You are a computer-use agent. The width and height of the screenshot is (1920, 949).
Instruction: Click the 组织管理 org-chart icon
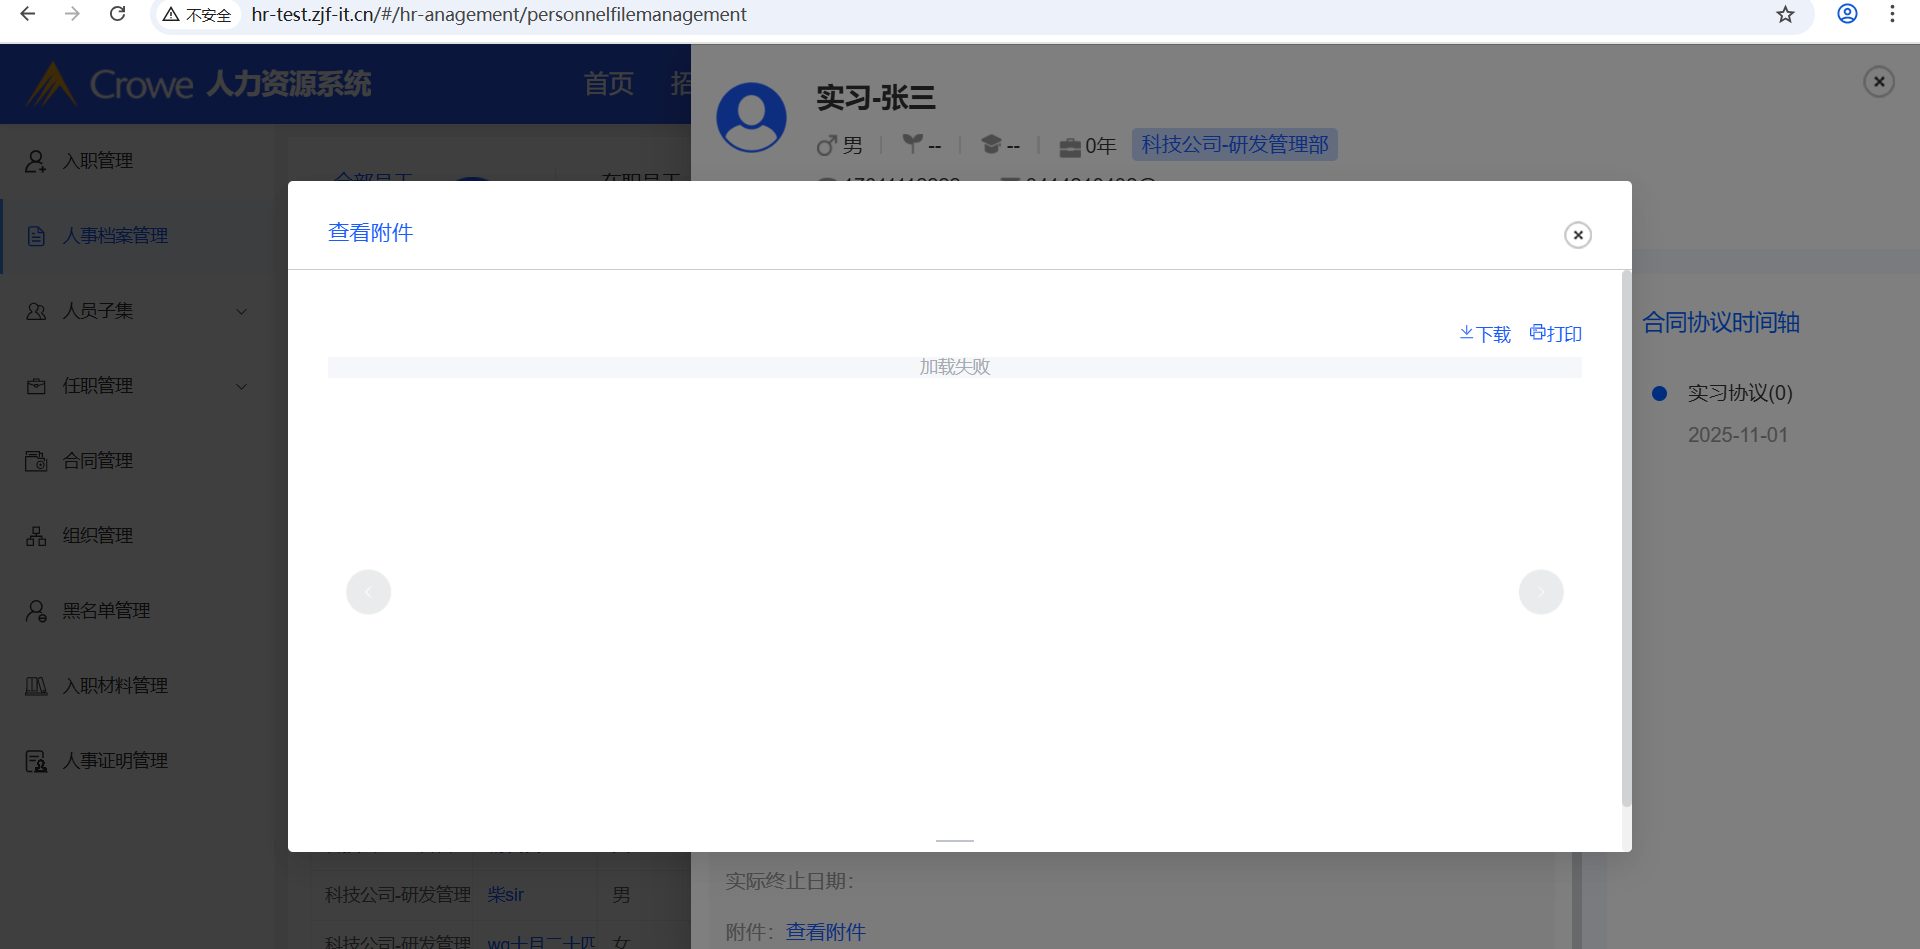coord(36,536)
